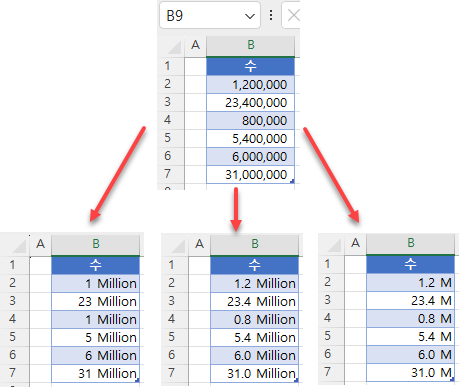
Task: Click blue header cell in top sheet
Action: point(251,66)
